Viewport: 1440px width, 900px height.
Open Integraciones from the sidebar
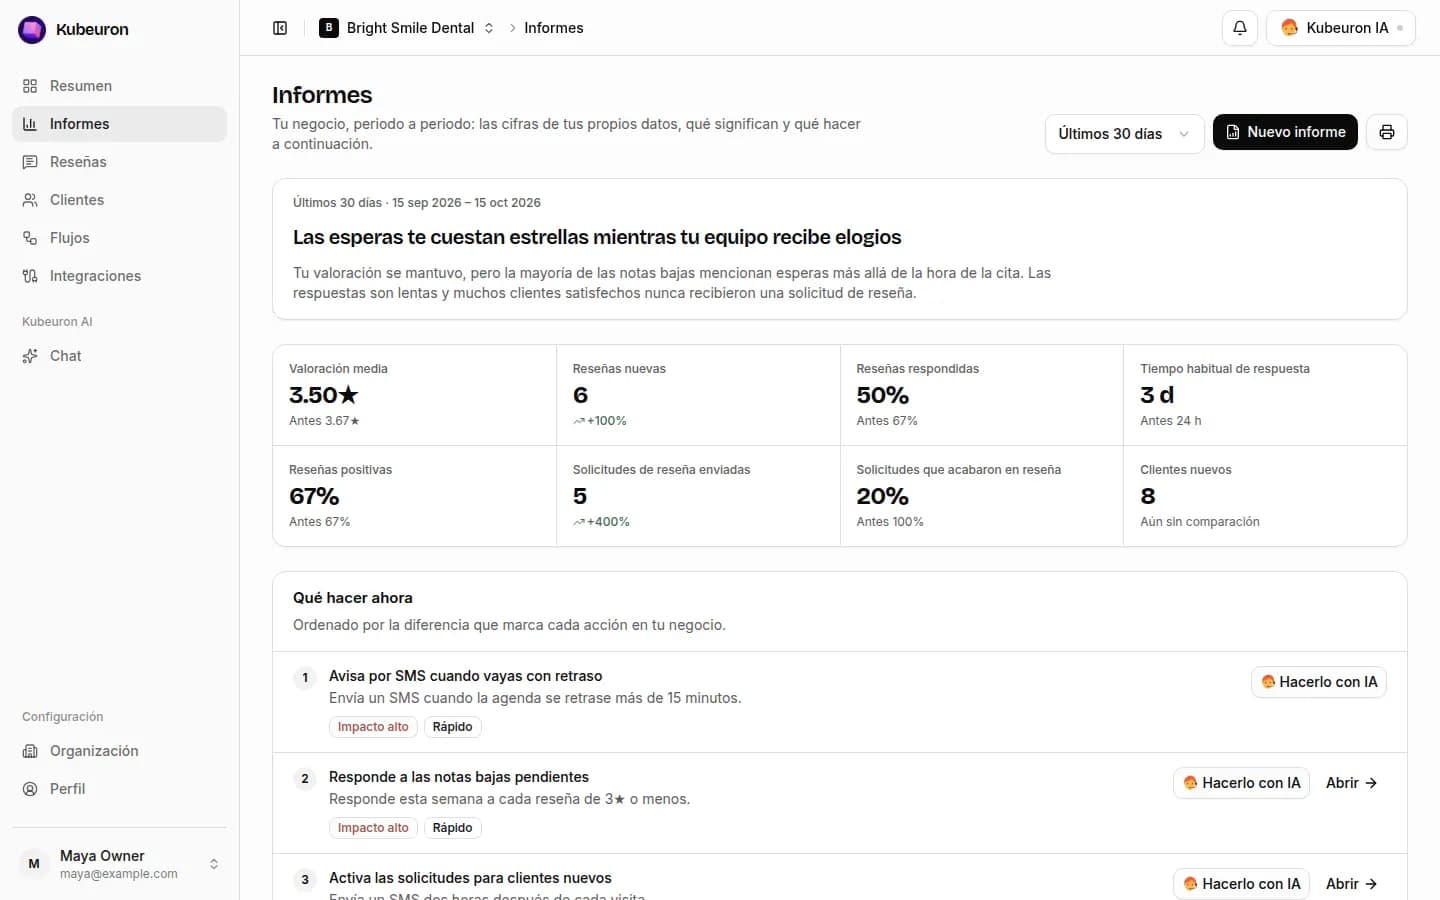point(120,276)
